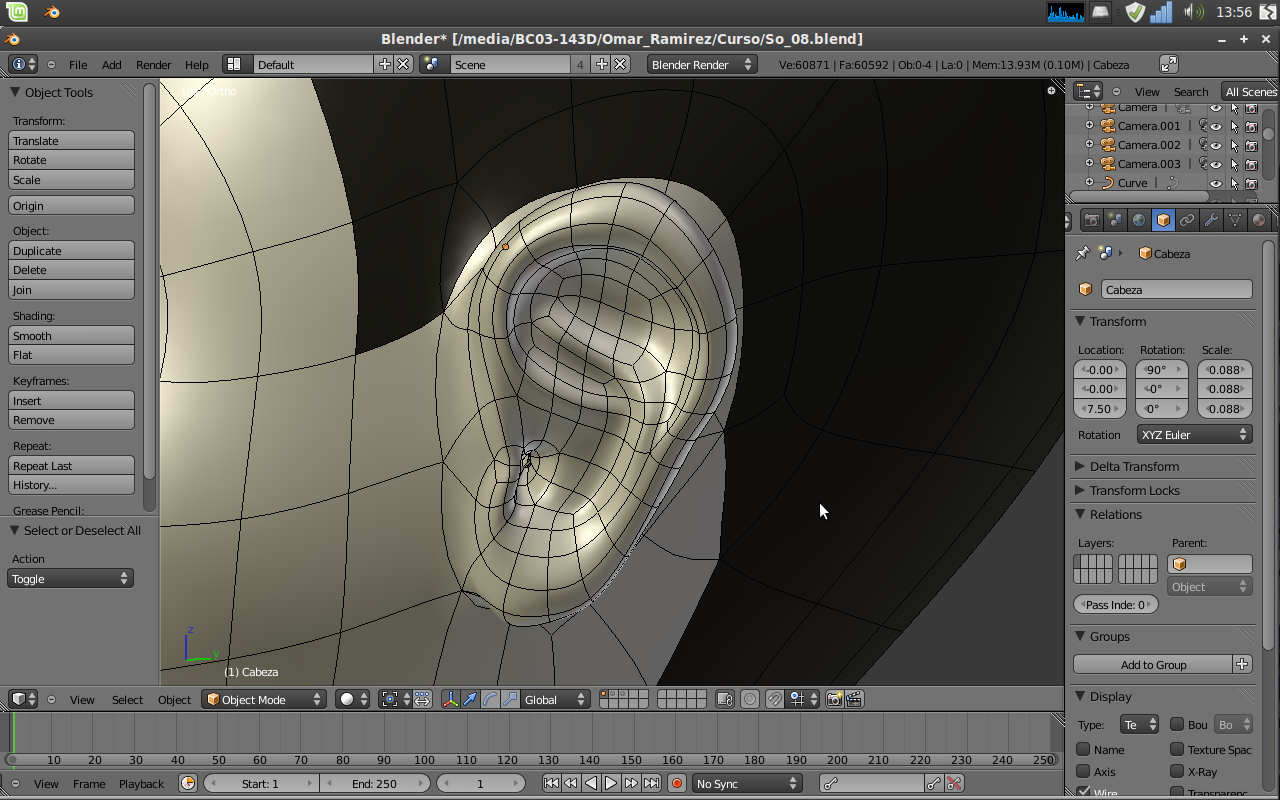Jump to the last frame of the timeline
Image resolution: width=1280 pixels, height=800 pixels.
click(x=651, y=784)
